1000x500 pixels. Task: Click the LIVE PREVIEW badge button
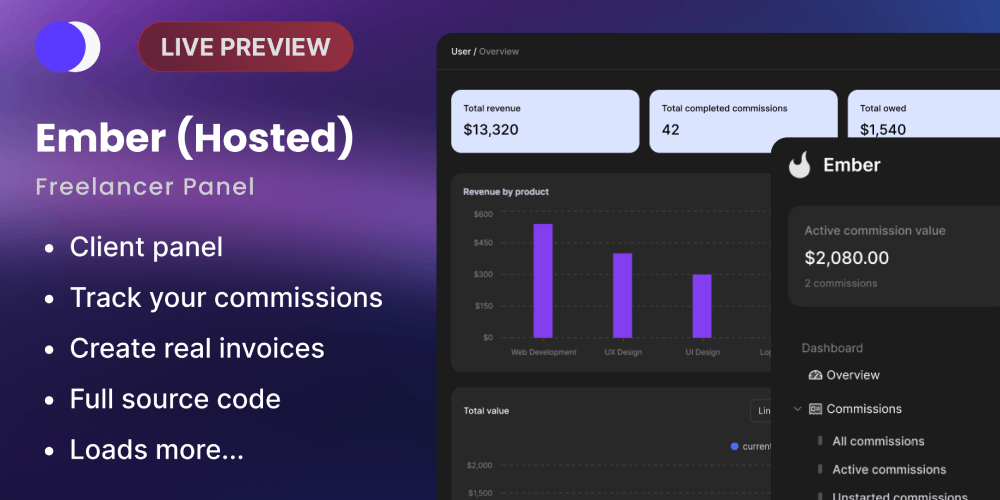[246, 47]
